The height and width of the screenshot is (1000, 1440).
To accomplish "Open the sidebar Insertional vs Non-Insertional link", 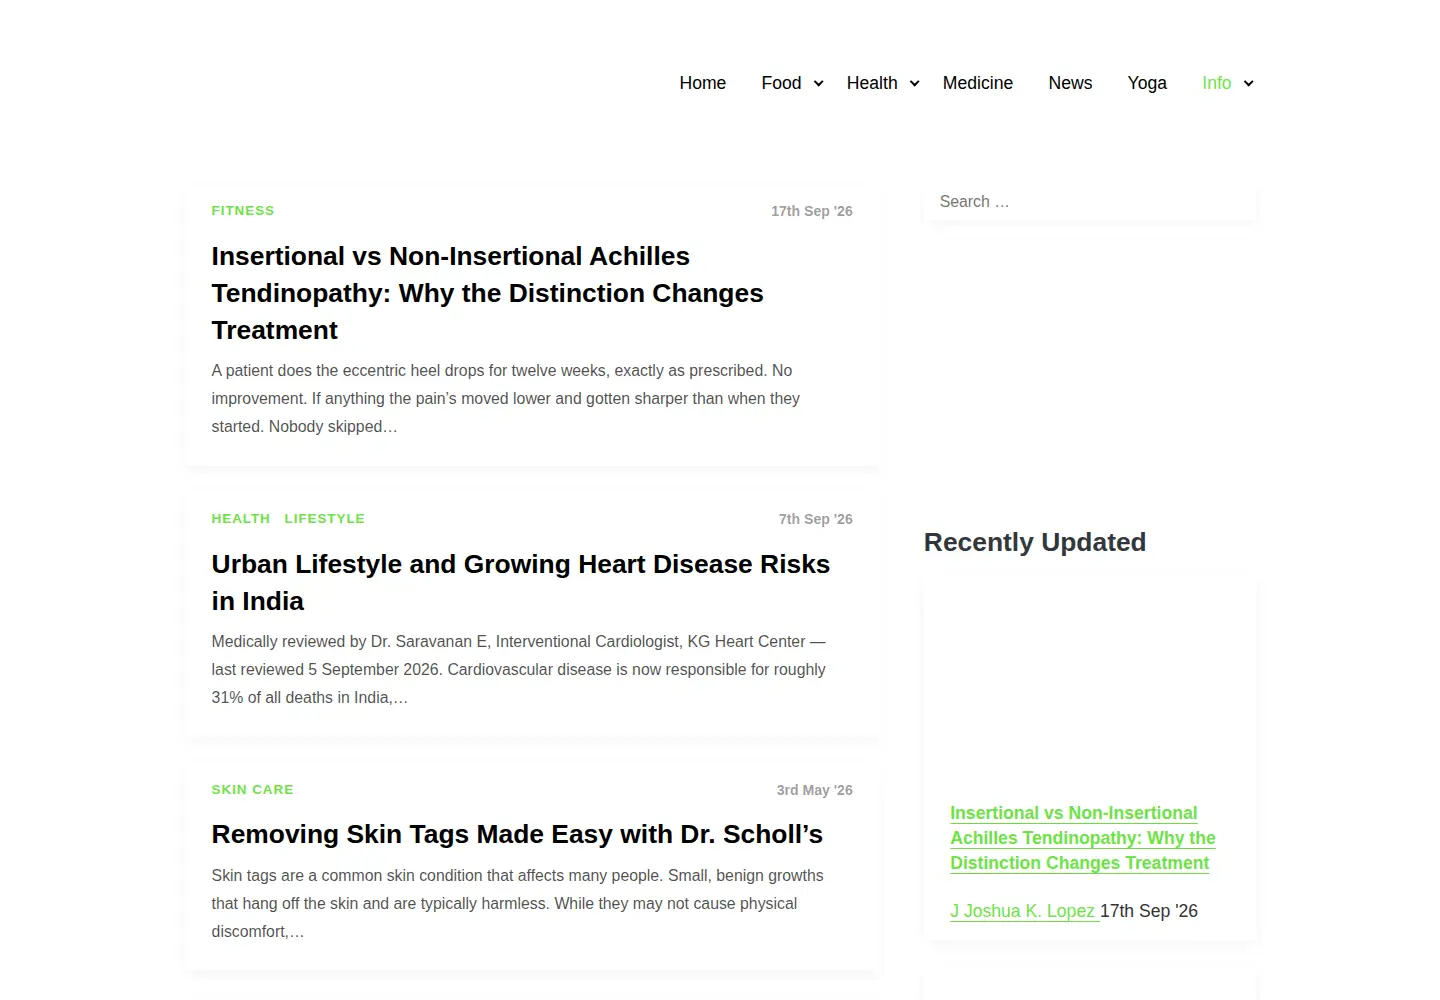I will pos(1083,838).
